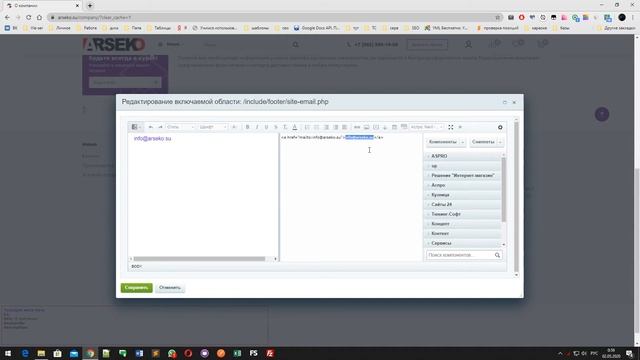The width and height of the screenshot is (640, 360).
Task: Open the arrow menu next to Сниппеты
Action: (x=500, y=142)
